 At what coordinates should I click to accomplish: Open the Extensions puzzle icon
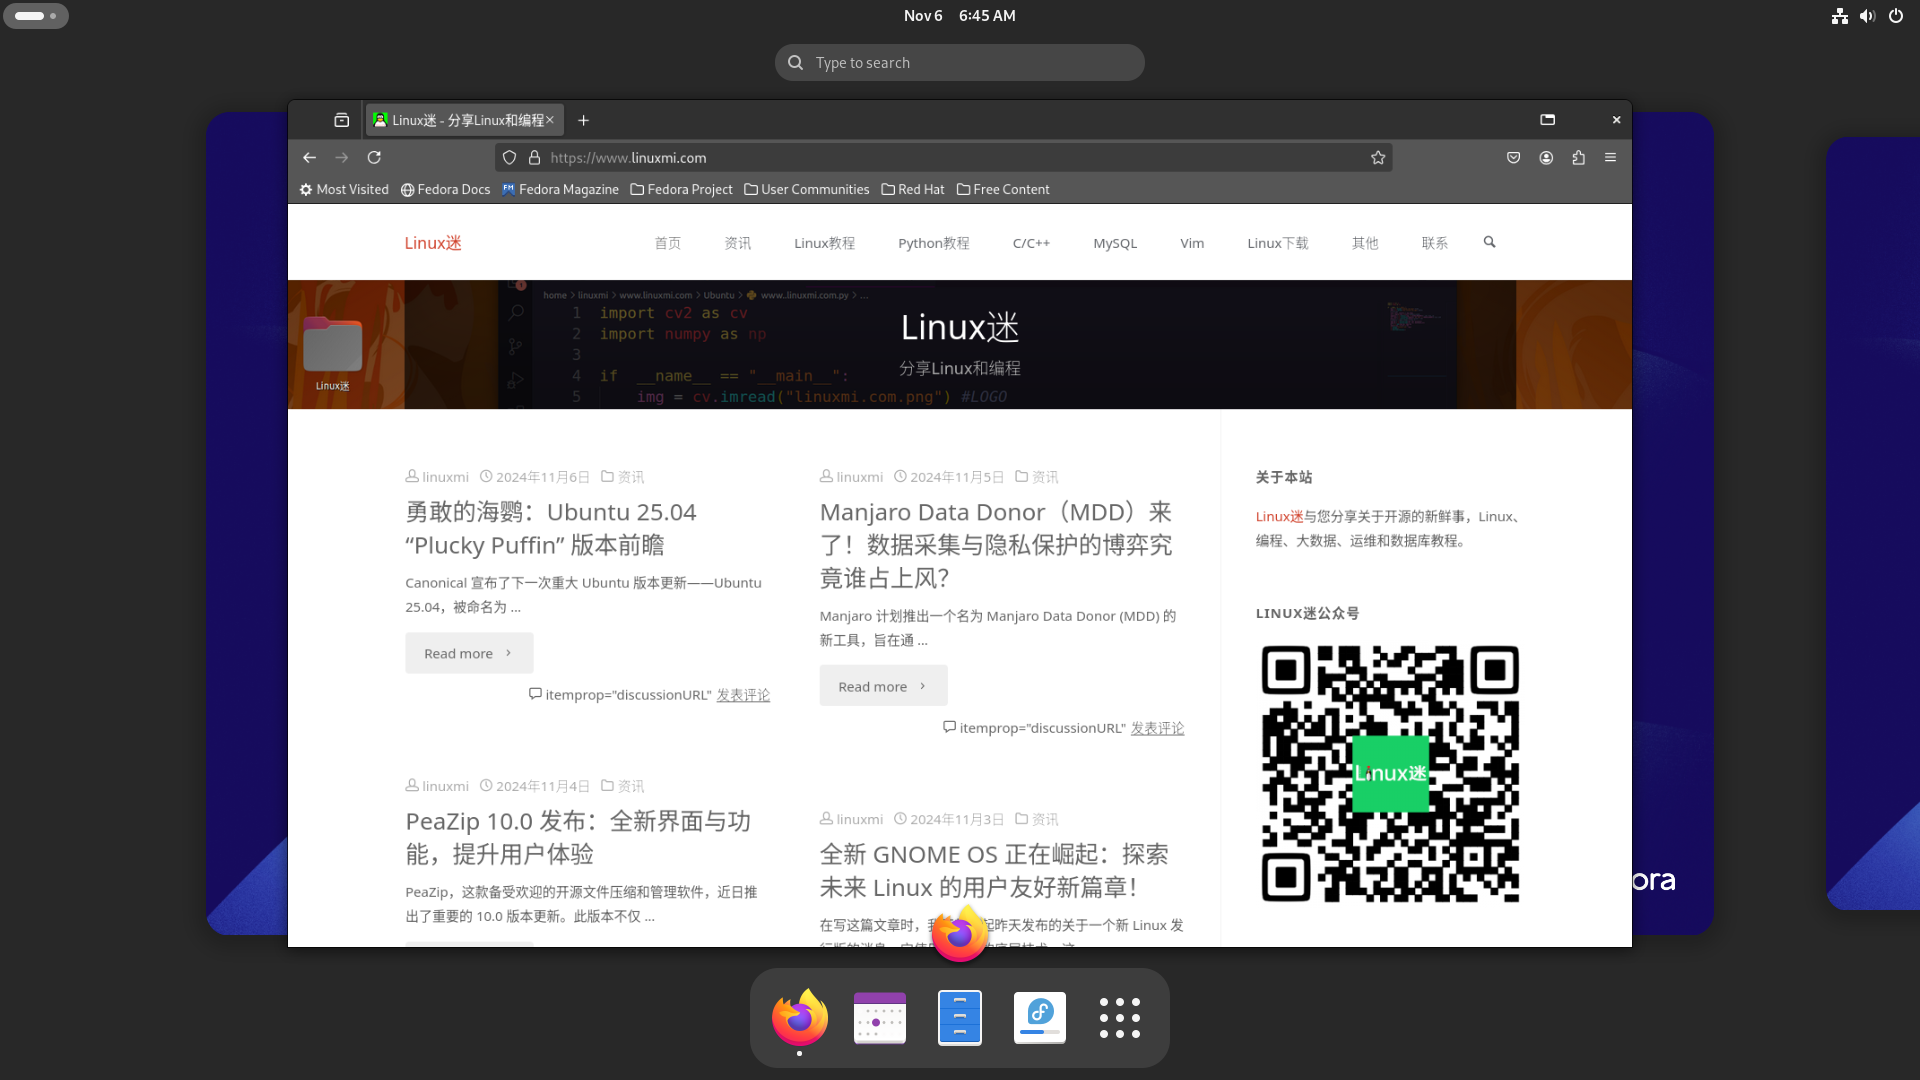(1578, 158)
